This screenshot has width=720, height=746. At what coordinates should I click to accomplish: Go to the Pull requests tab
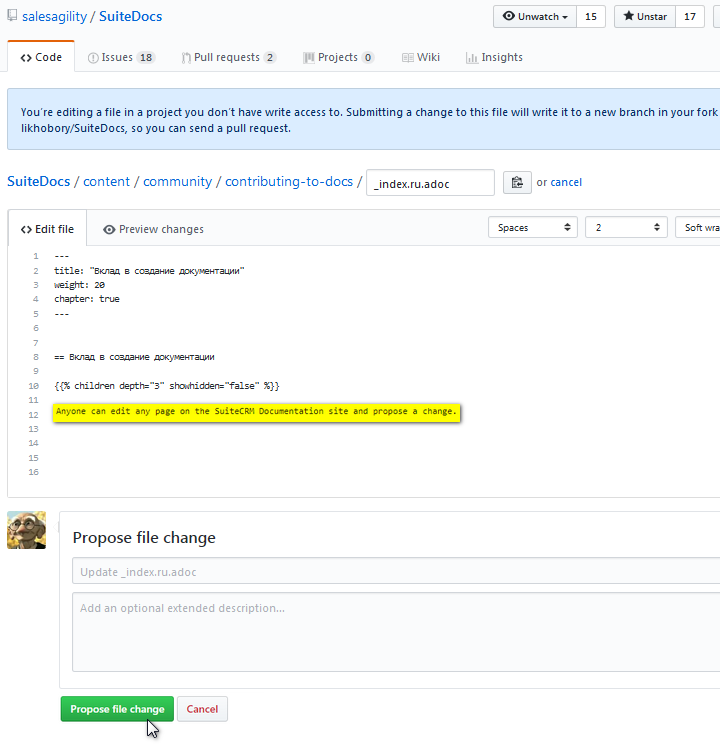click(x=228, y=58)
